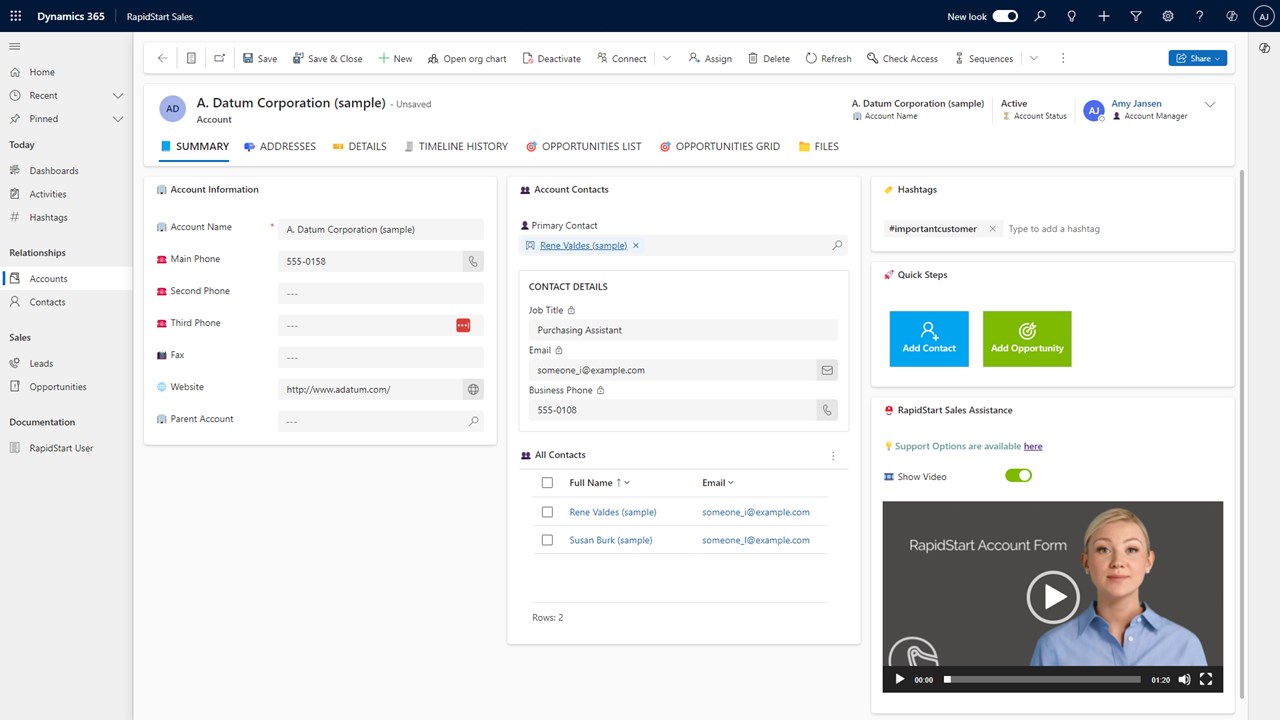Open the settings gear icon
The width and height of the screenshot is (1280, 720).
[1168, 16]
